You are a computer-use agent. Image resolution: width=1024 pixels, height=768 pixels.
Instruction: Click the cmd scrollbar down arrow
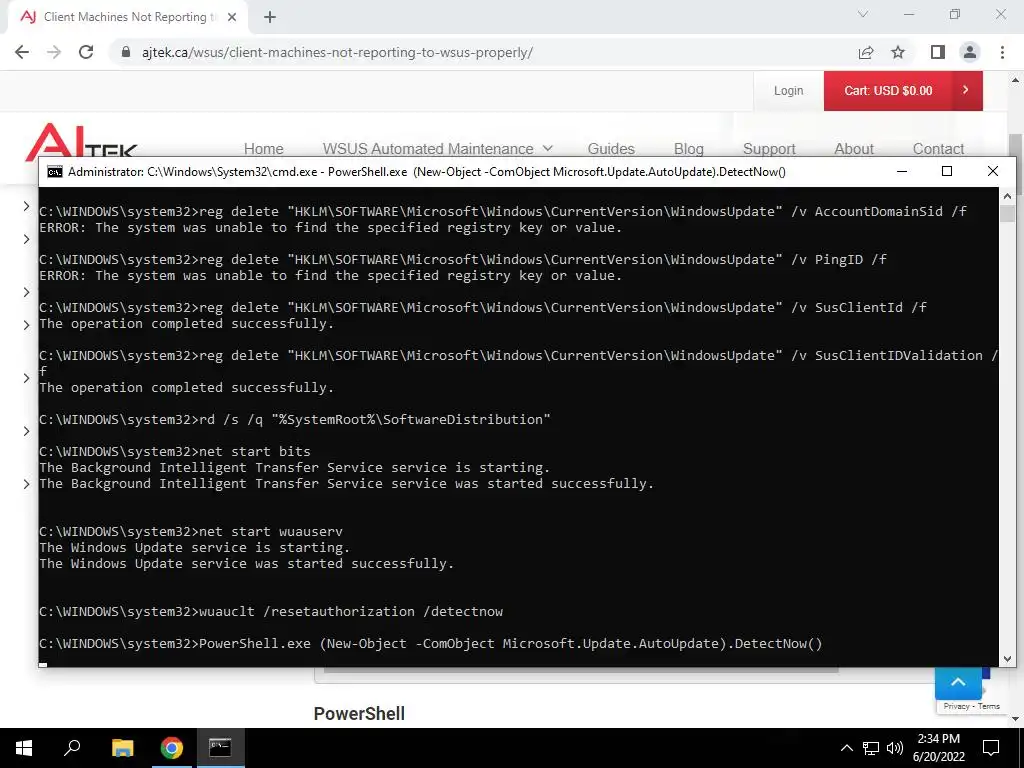tap(1007, 658)
